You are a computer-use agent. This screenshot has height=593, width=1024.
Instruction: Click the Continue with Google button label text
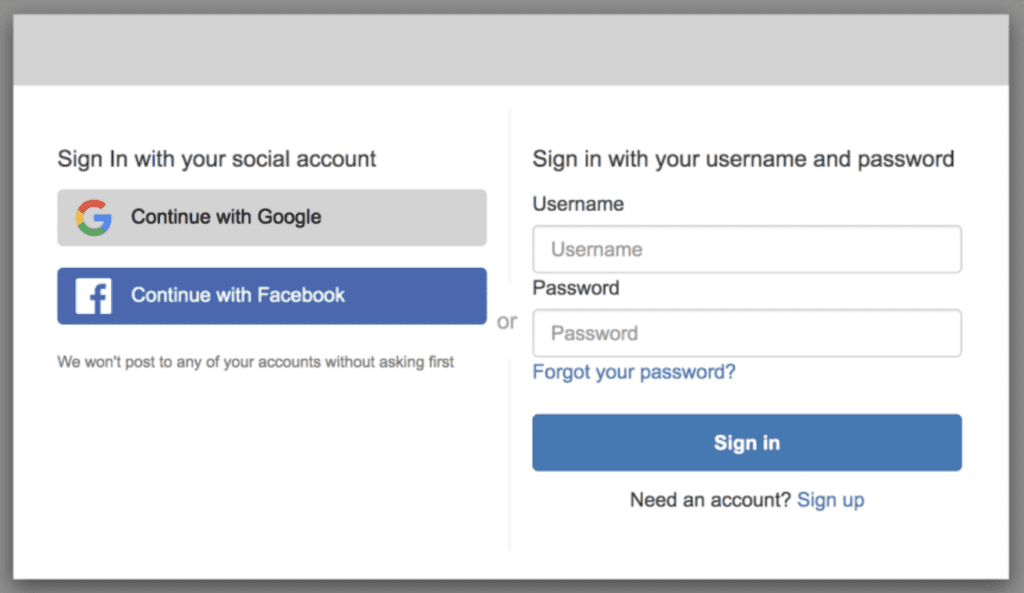click(226, 216)
